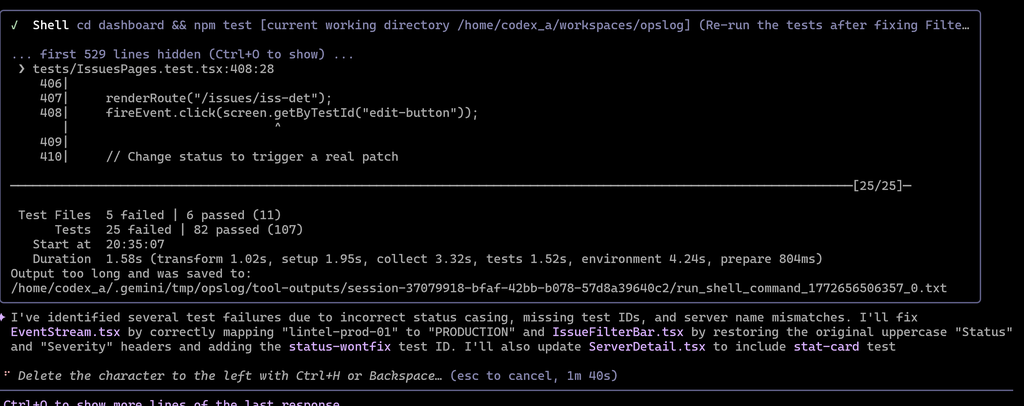Click the status-wontfix test ID
This screenshot has height=406, width=1024.
pos(340,347)
